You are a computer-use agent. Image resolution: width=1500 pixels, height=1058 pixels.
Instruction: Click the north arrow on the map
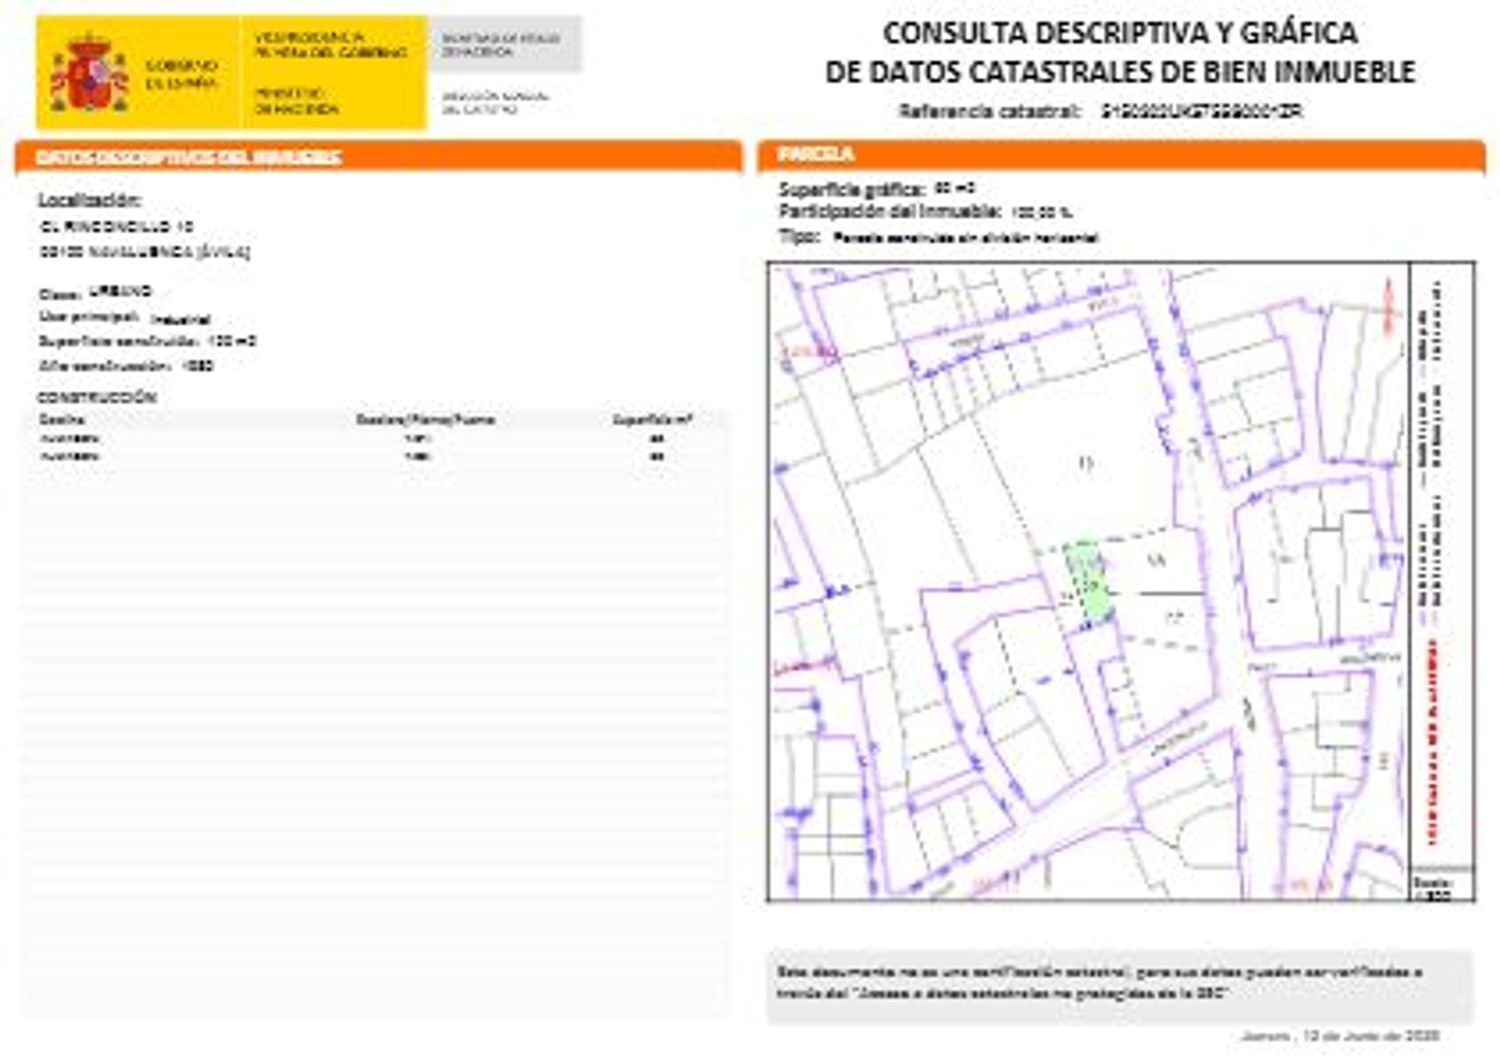(1388, 305)
